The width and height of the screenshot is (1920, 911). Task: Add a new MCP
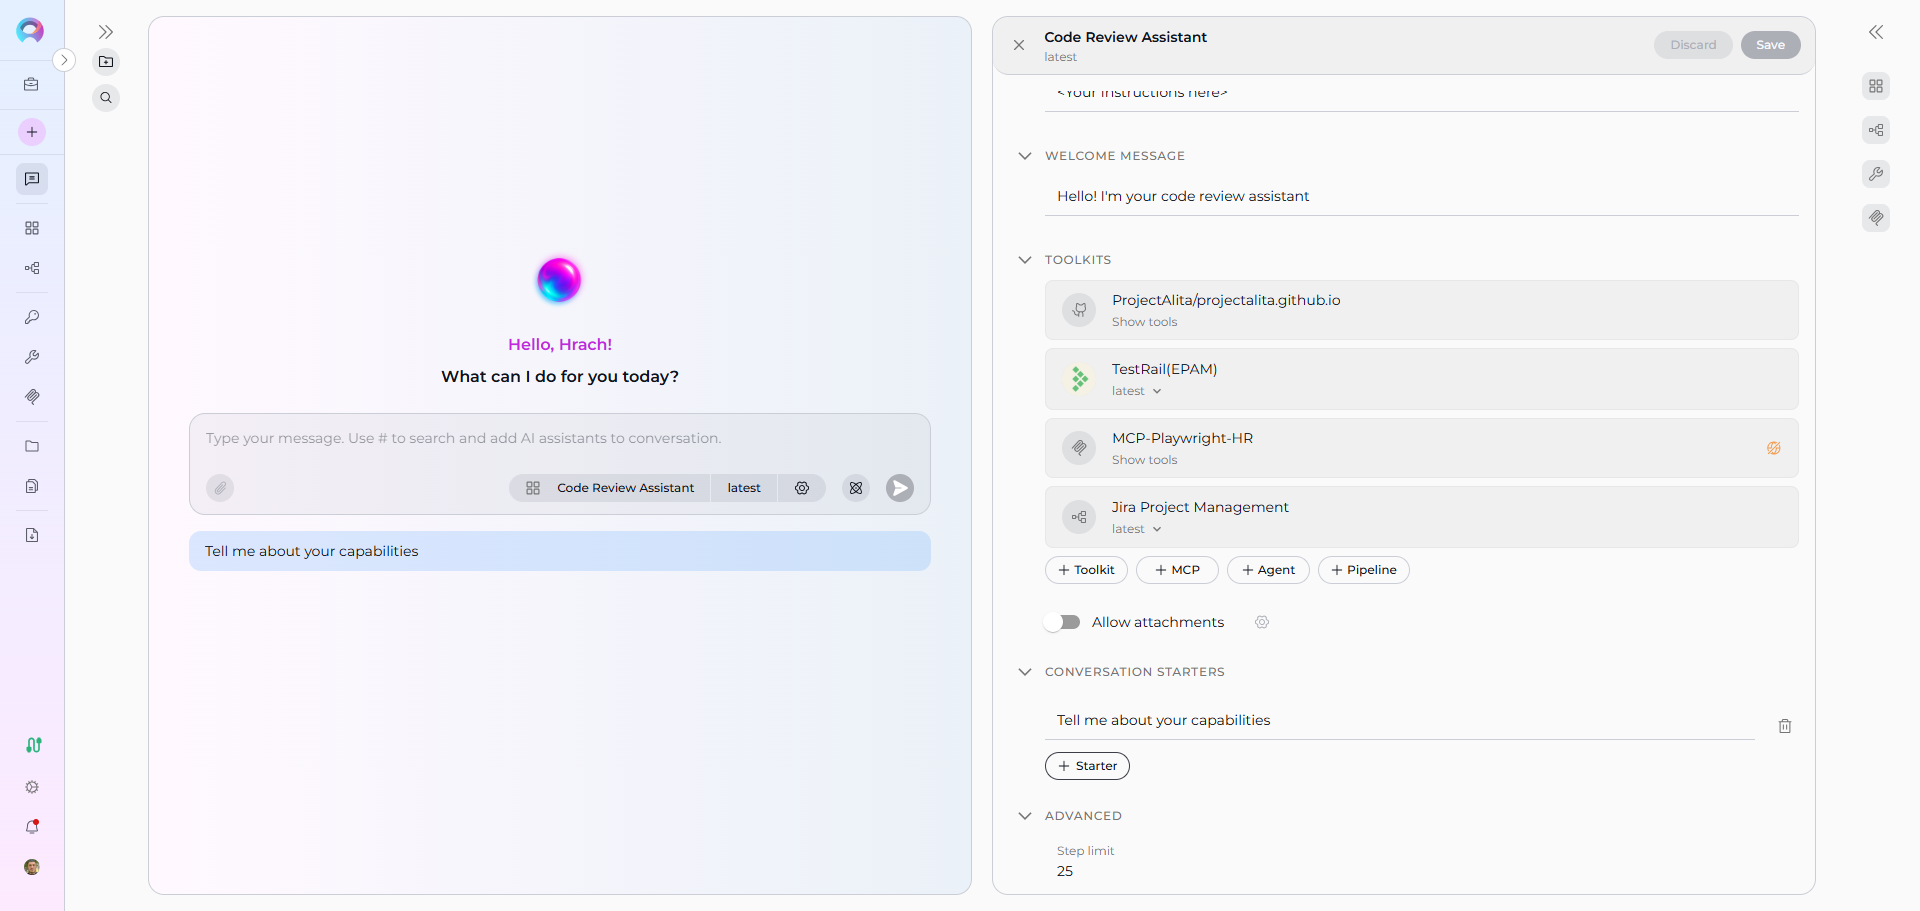pyautogui.click(x=1177, y=570)
